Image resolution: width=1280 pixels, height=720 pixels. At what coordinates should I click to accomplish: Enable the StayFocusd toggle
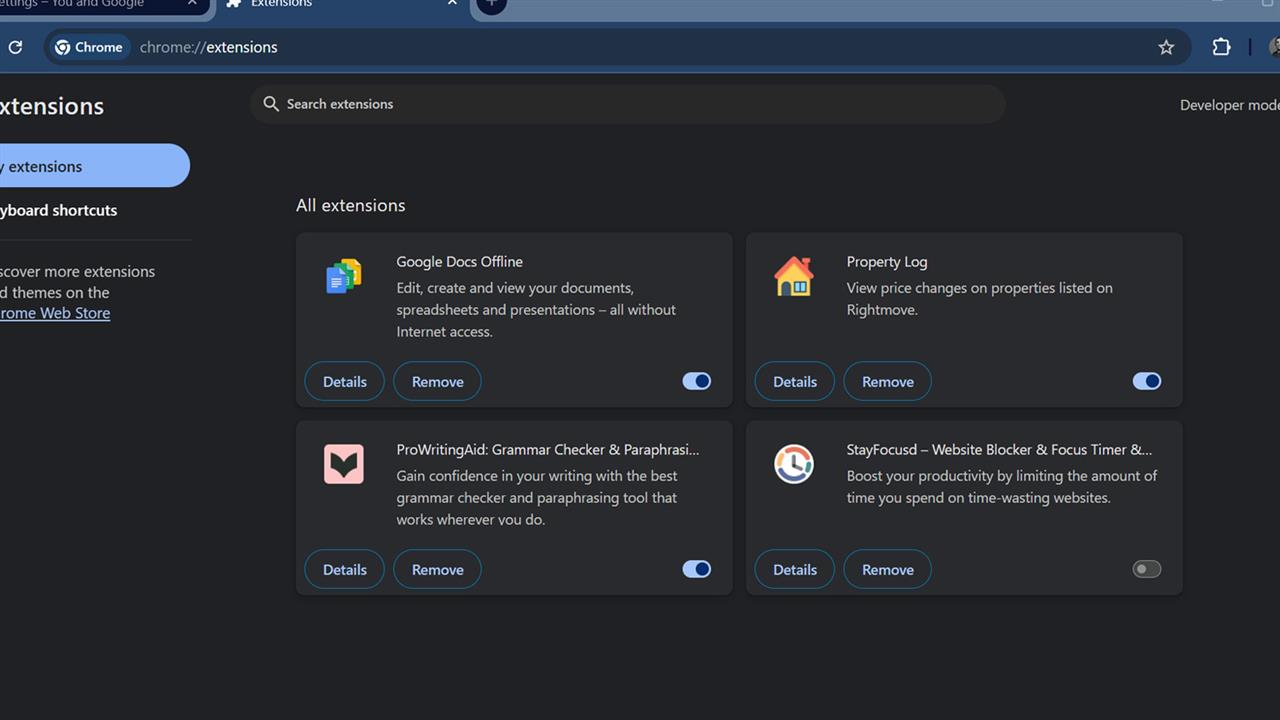[1147, 569]
